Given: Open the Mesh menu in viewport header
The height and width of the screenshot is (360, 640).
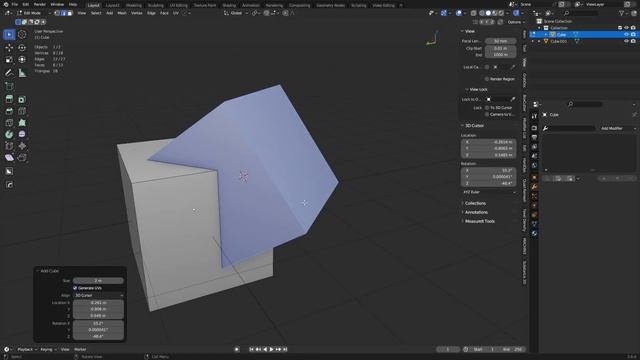Looking at the screenshot, I should coord(122,13).
